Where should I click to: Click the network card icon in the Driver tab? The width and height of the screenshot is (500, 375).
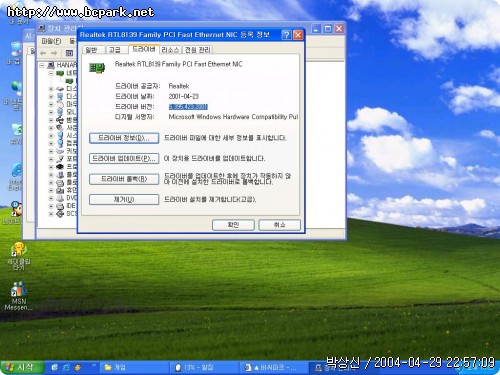[x=97, y=68]
